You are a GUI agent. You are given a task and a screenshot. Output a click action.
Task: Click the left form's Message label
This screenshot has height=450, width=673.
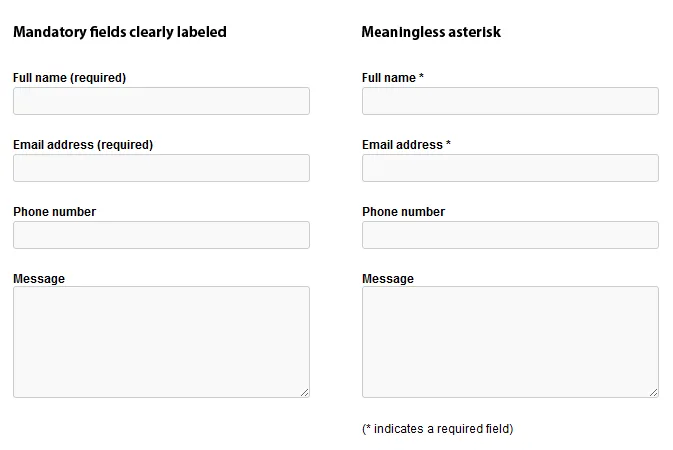click(x=39, y=279)
